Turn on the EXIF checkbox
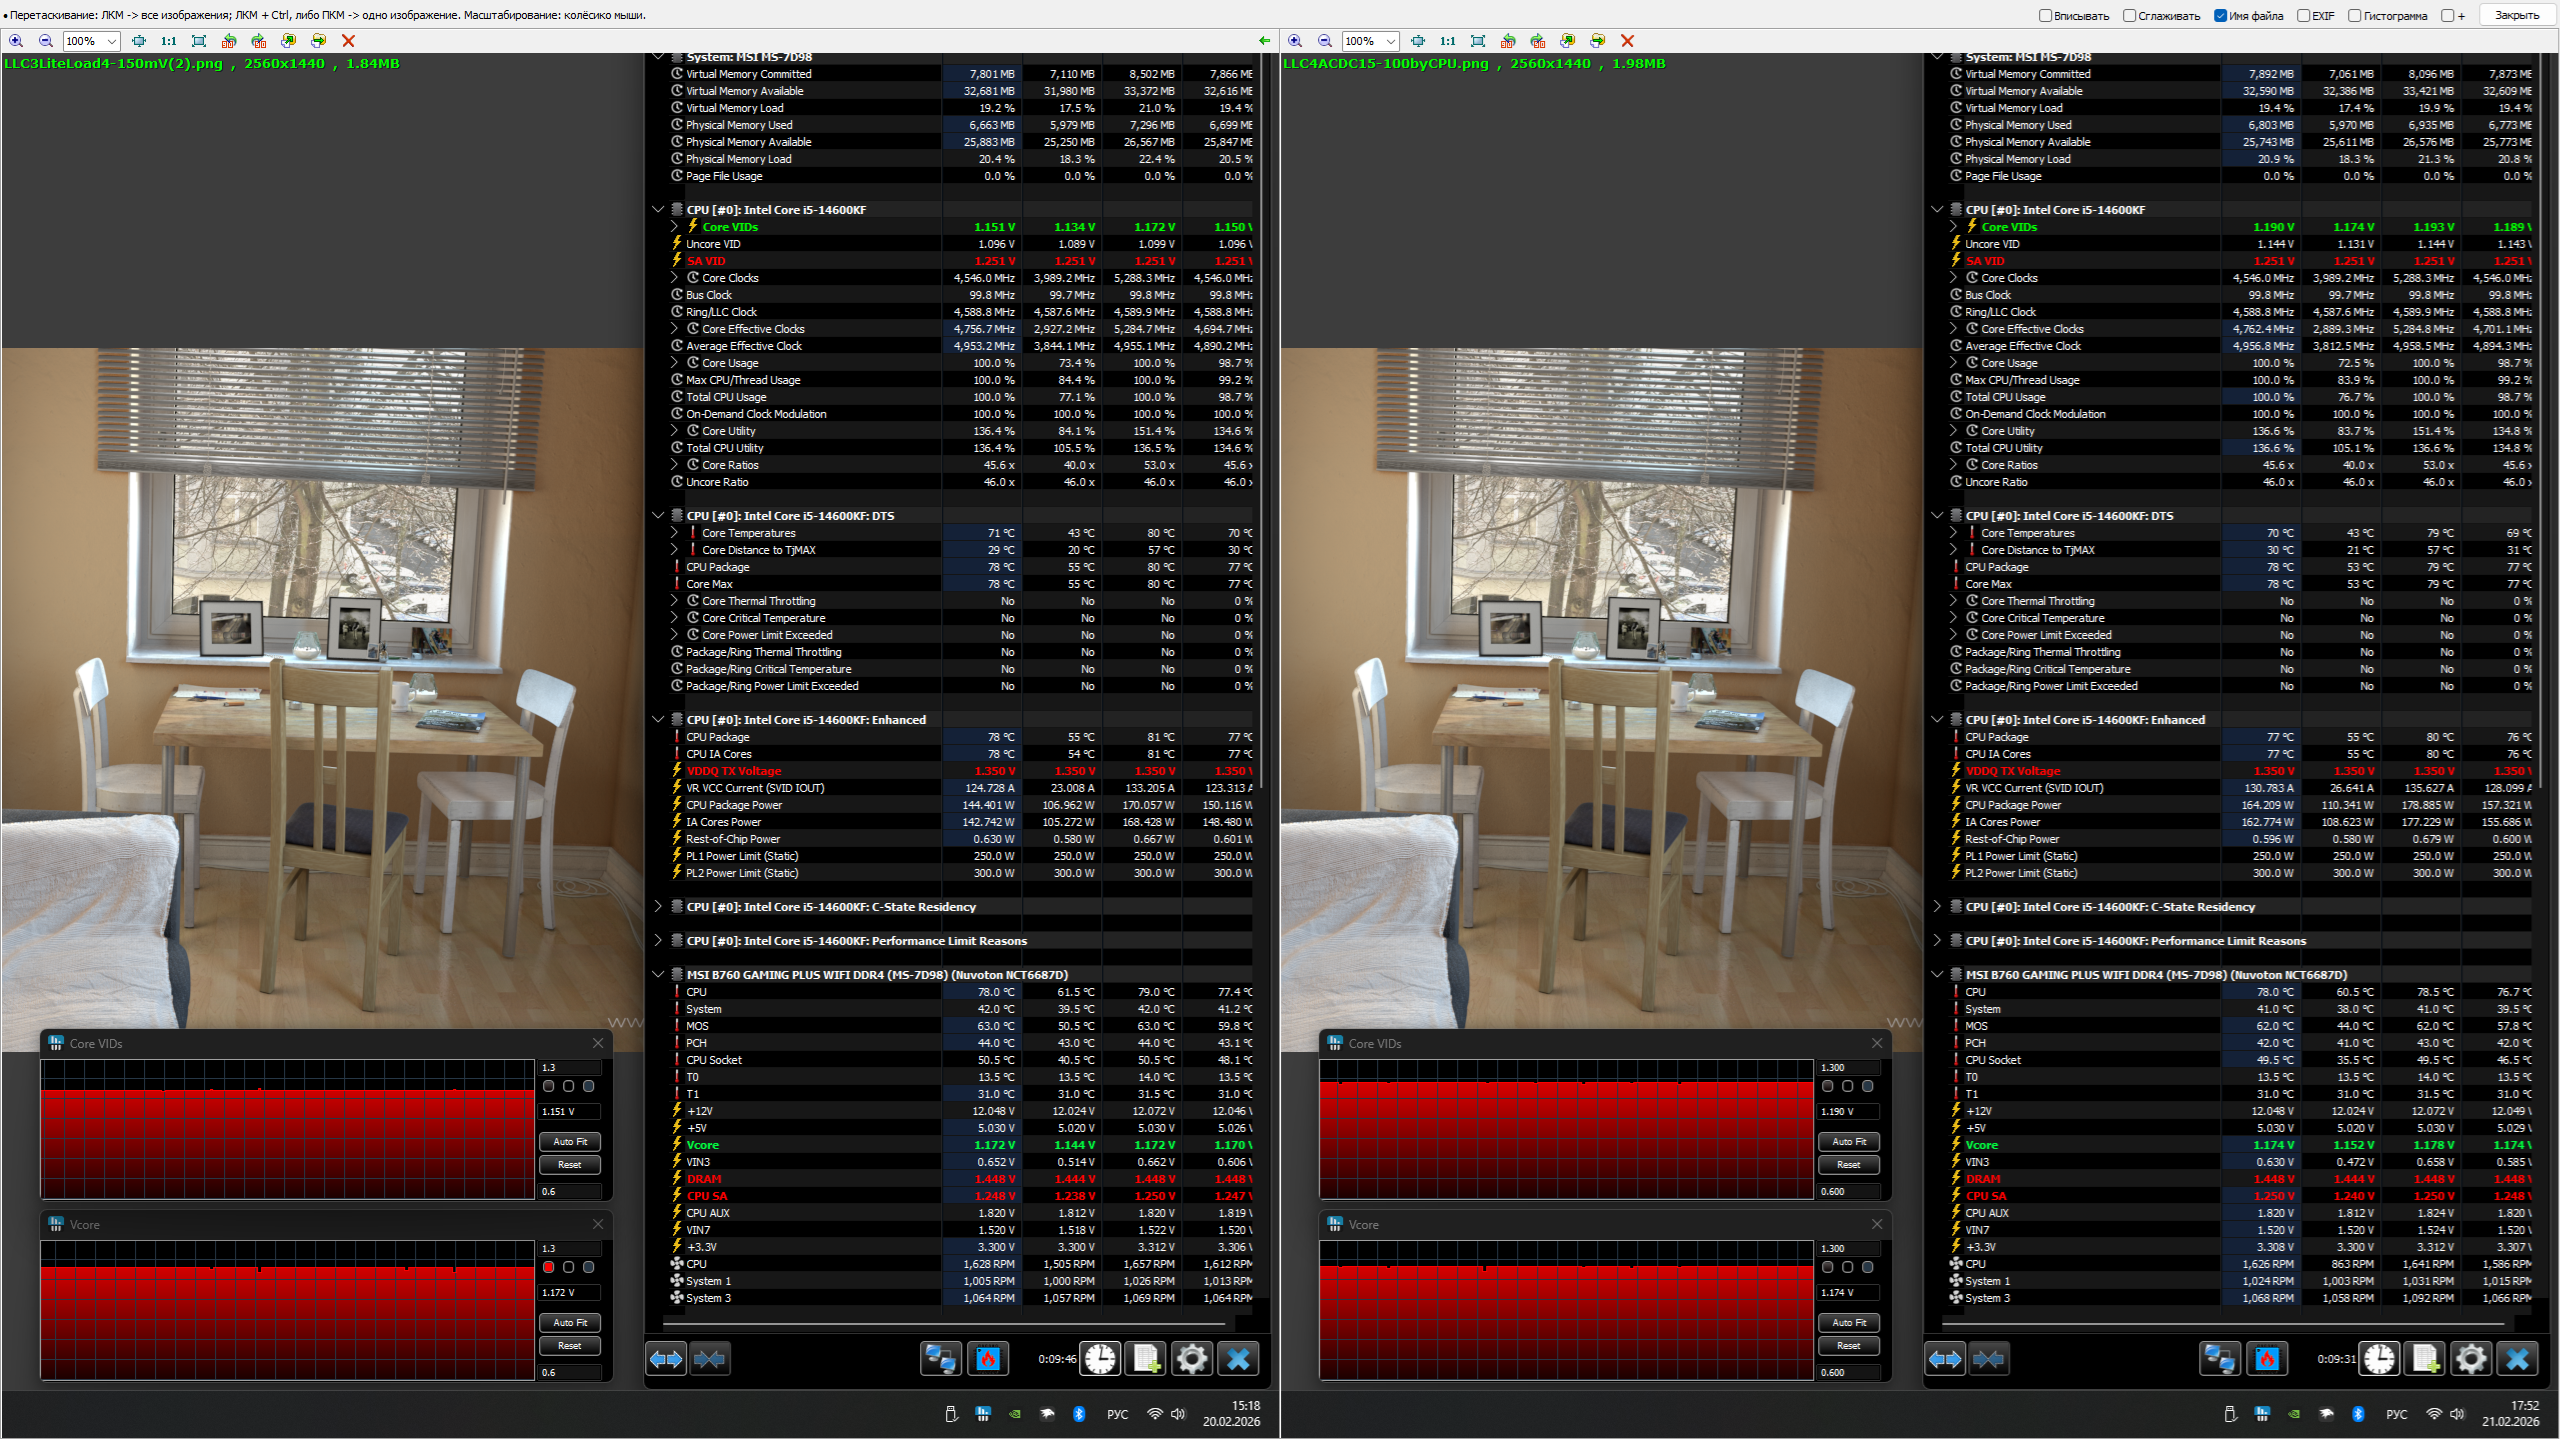Image resolution: width=2560 pixels, height=1440 pixels. [2303, 15]
